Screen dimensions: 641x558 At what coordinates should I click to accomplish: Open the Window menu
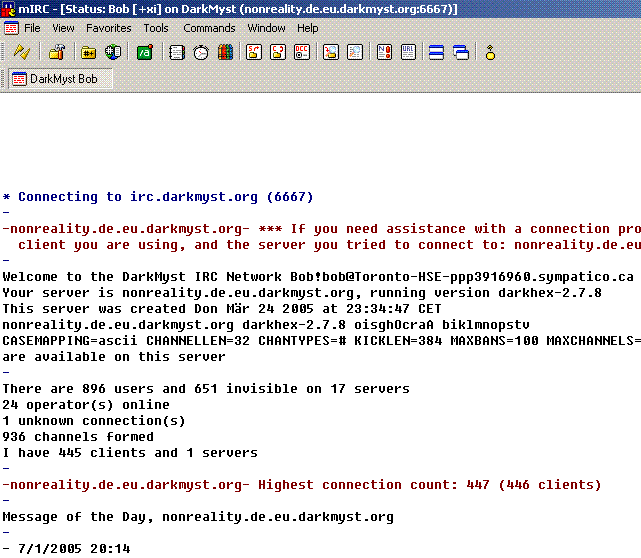266,28
